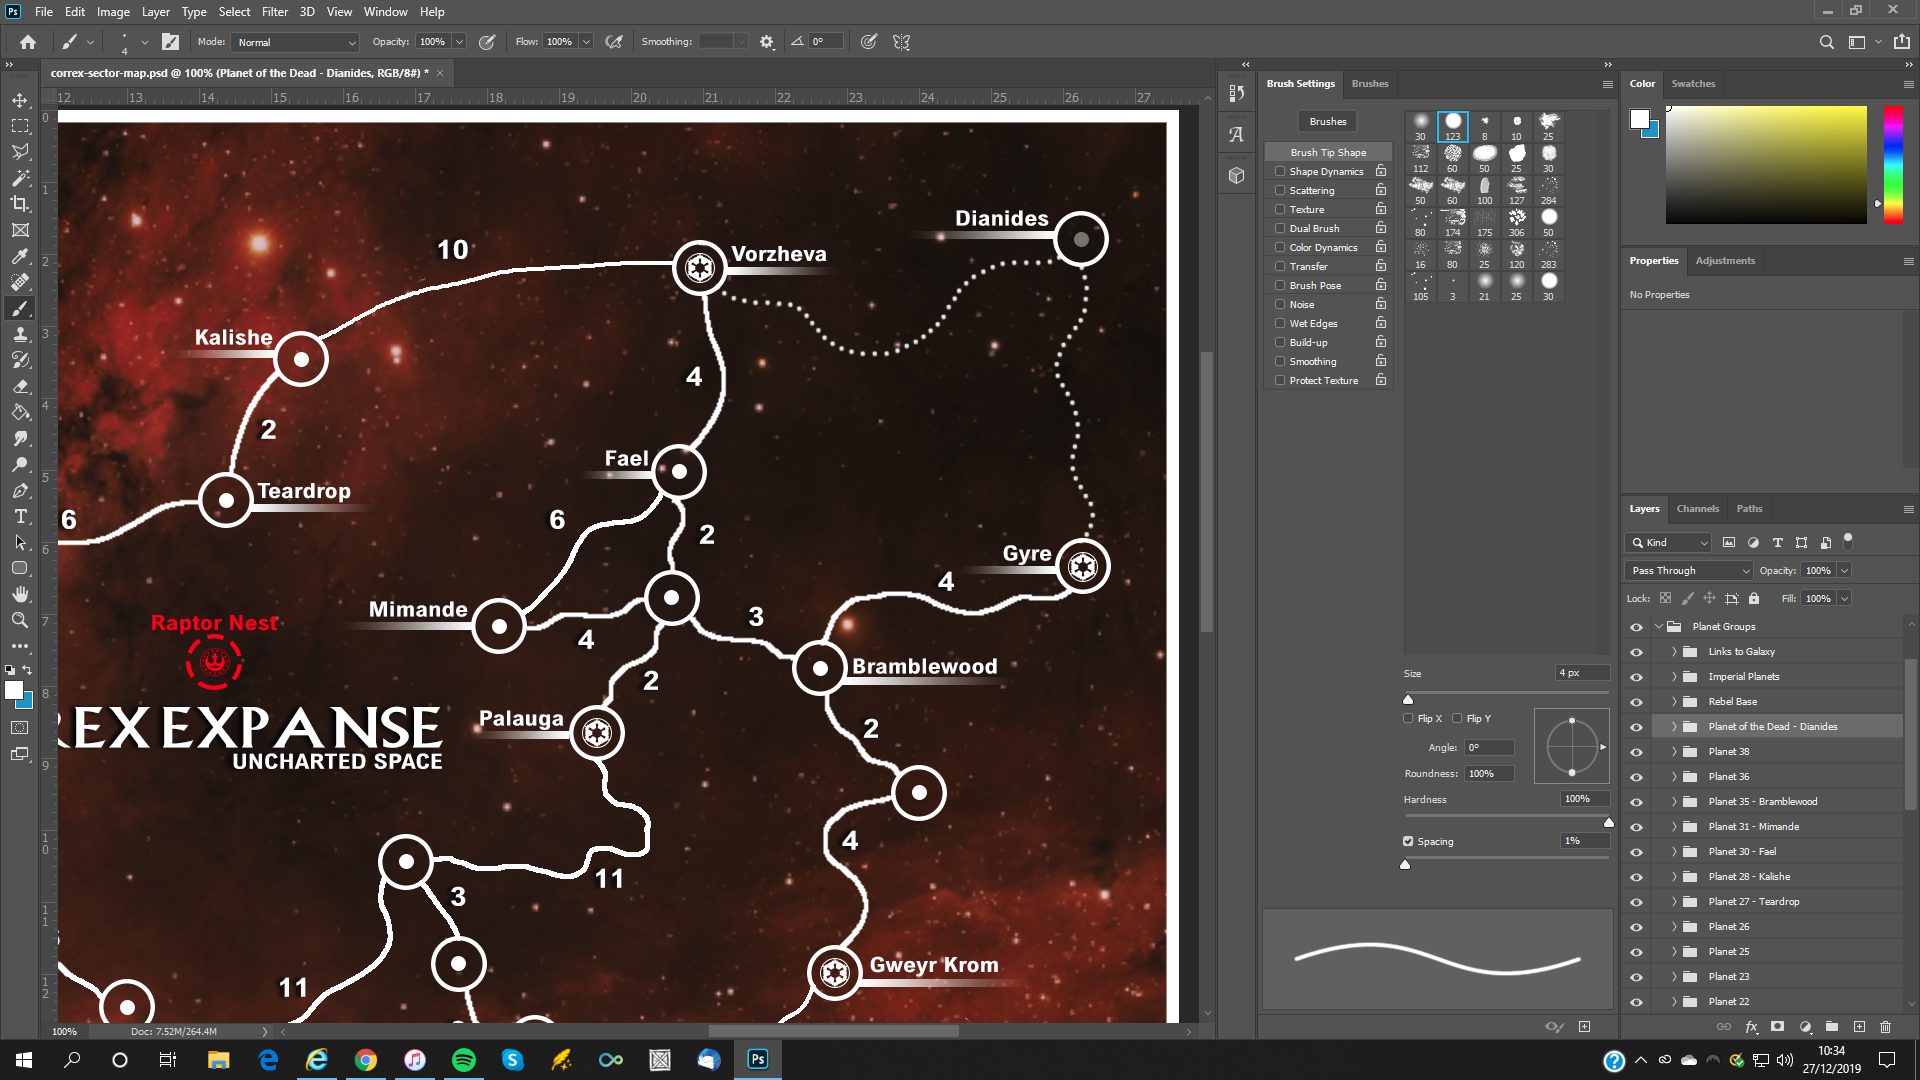
Task: Switch to the Adjustments tab
Action: (1725, 261)
